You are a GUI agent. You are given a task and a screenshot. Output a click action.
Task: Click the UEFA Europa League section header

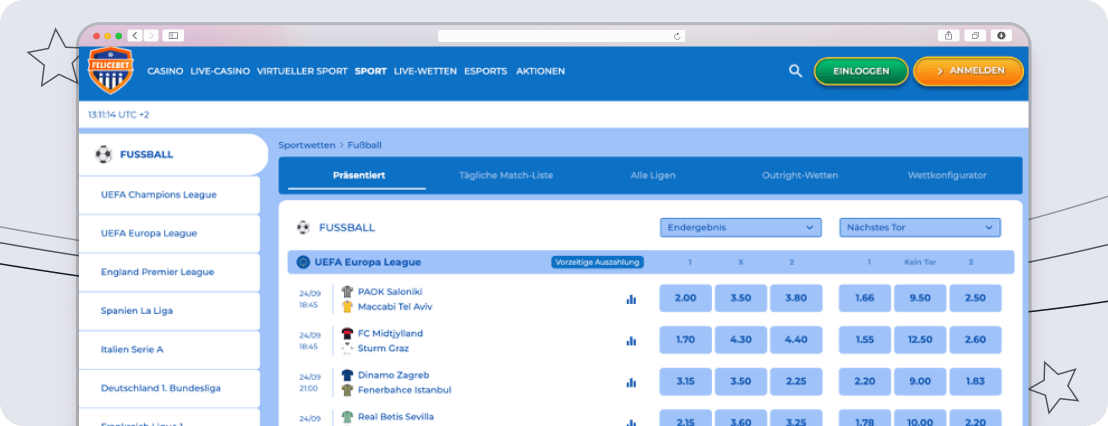tap(651, 262)
